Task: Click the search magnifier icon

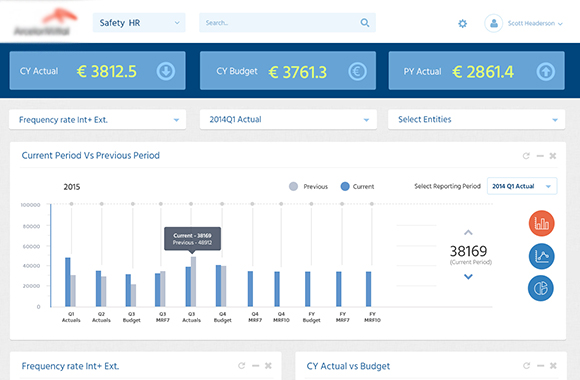Action: point(365,23)
